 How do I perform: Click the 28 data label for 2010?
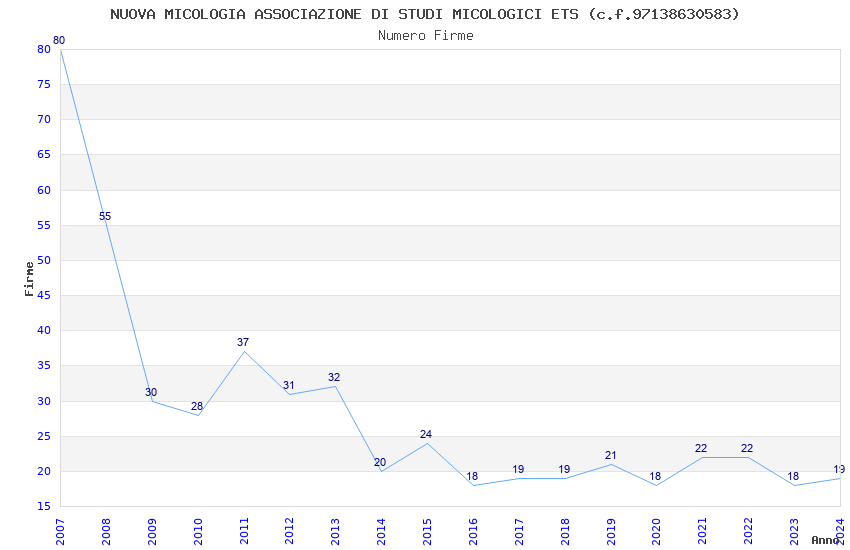pyautogui.click(x=197, y=406)
